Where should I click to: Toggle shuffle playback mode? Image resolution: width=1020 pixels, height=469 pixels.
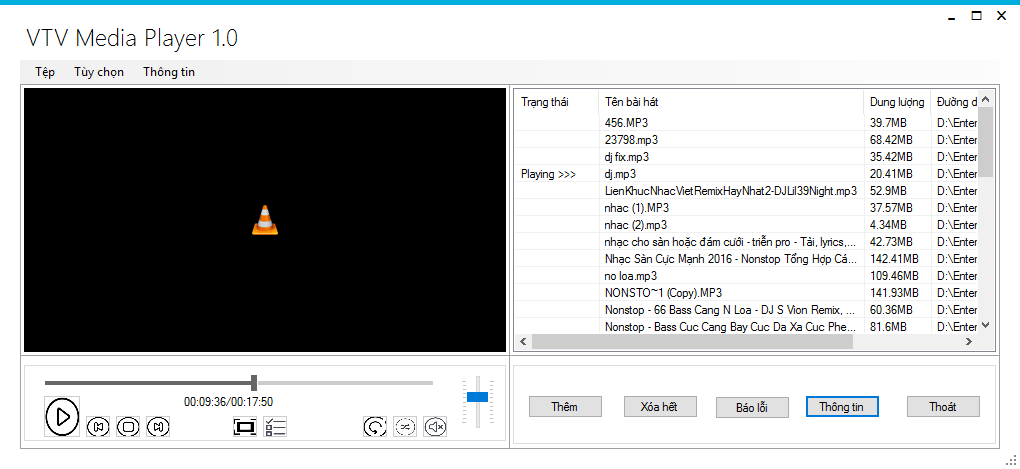coord(404,427)
